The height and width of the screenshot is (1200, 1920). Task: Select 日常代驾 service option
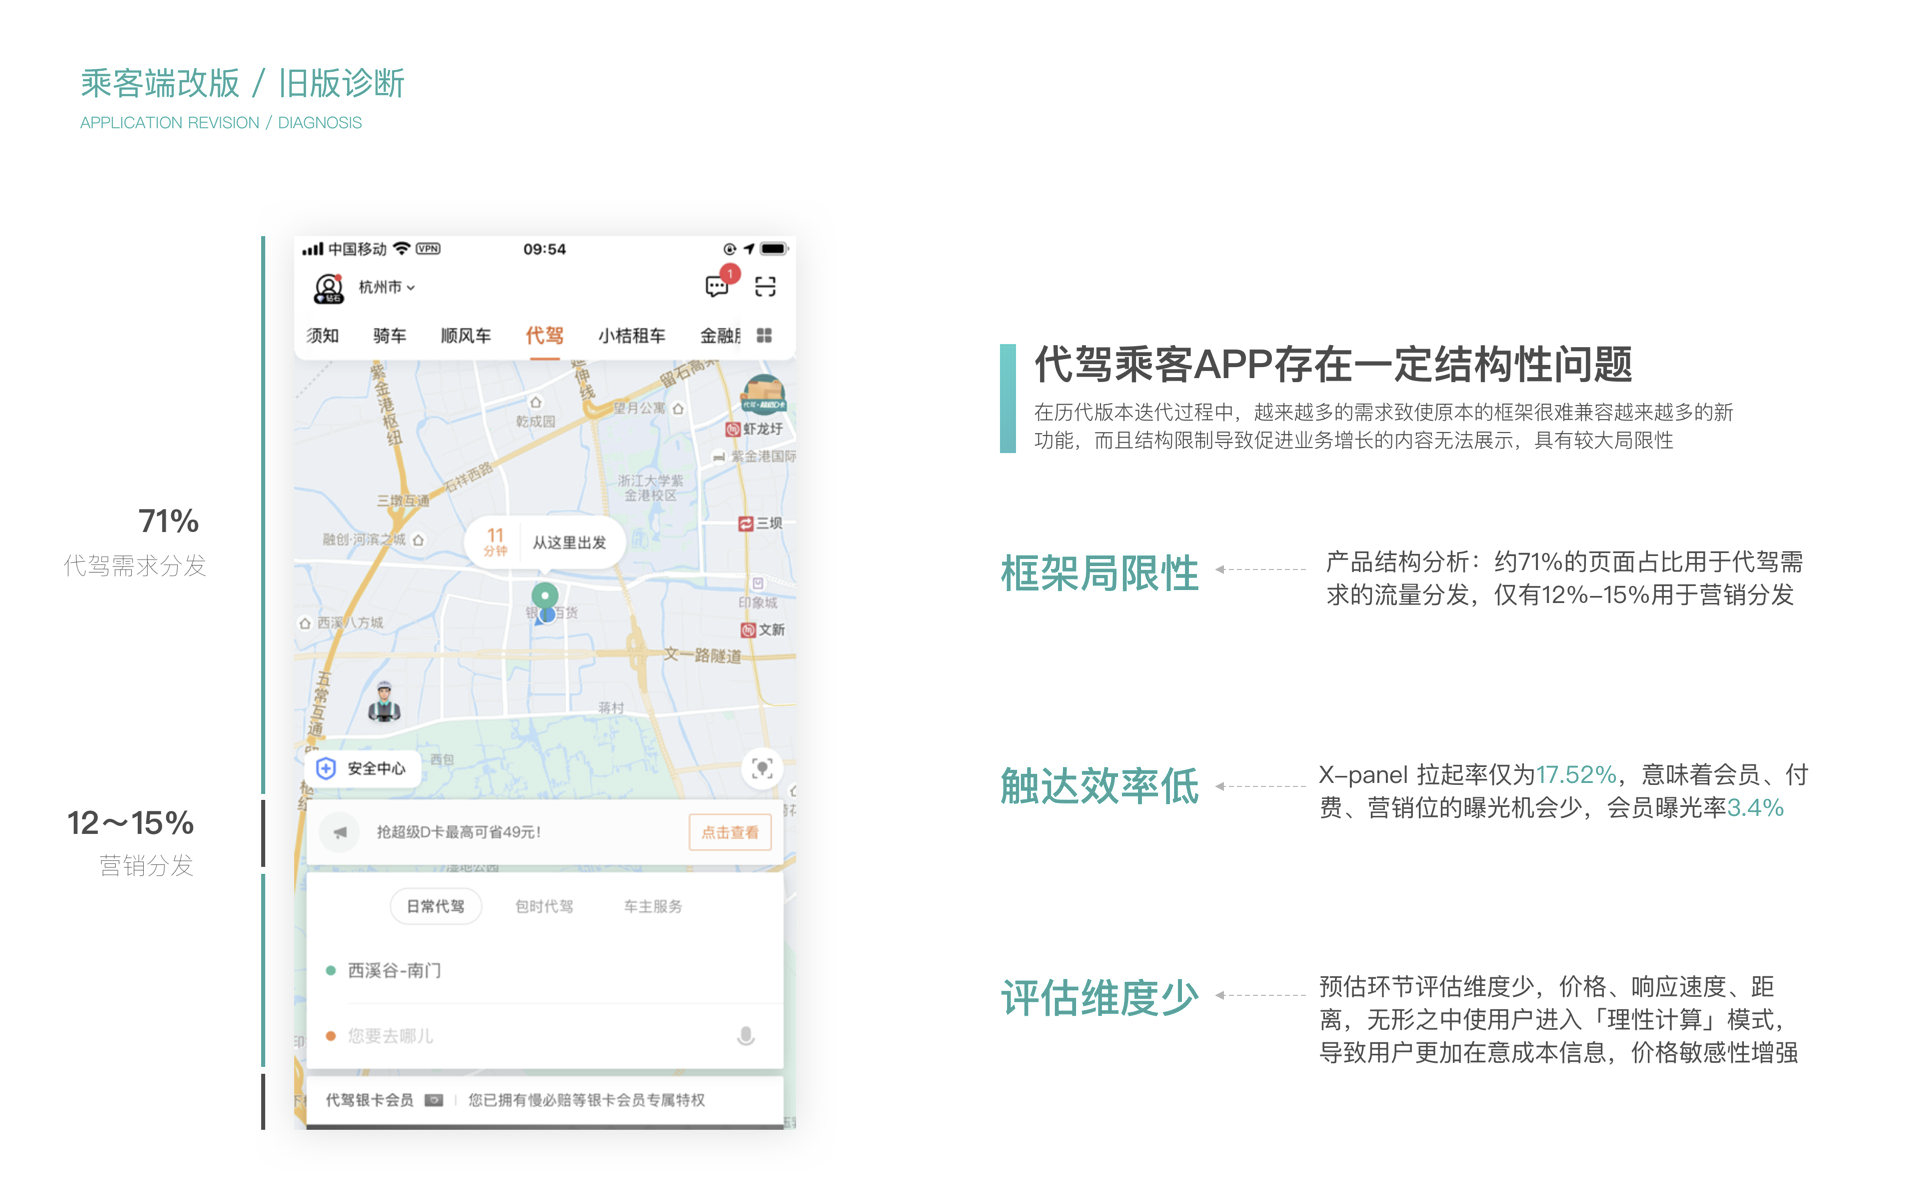(x=435, y=906)
